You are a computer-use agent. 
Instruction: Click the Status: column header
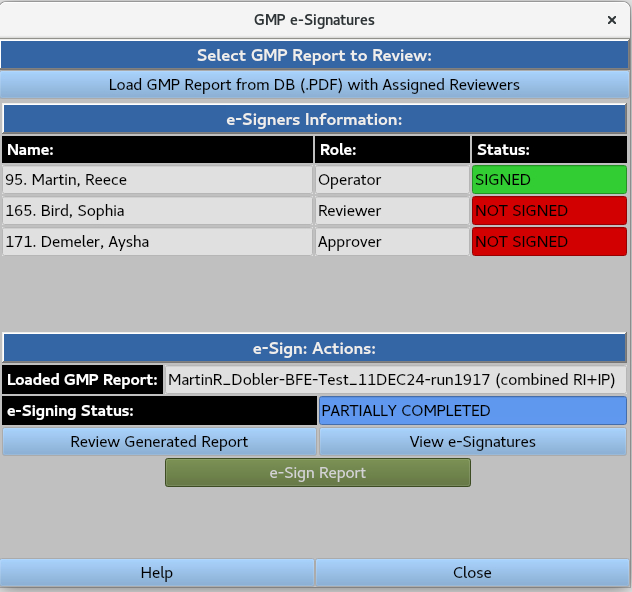pos(549,150)
